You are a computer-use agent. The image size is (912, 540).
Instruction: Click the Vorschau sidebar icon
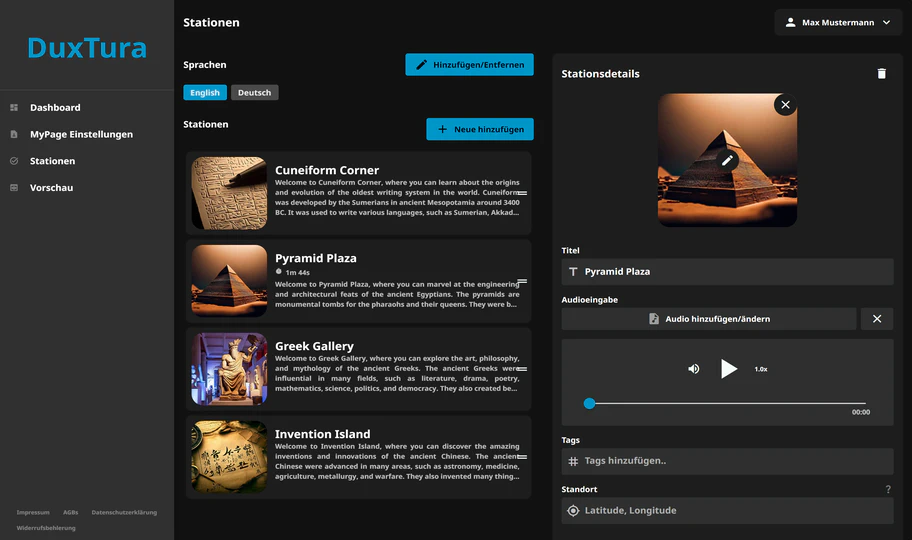coord(14,188)
